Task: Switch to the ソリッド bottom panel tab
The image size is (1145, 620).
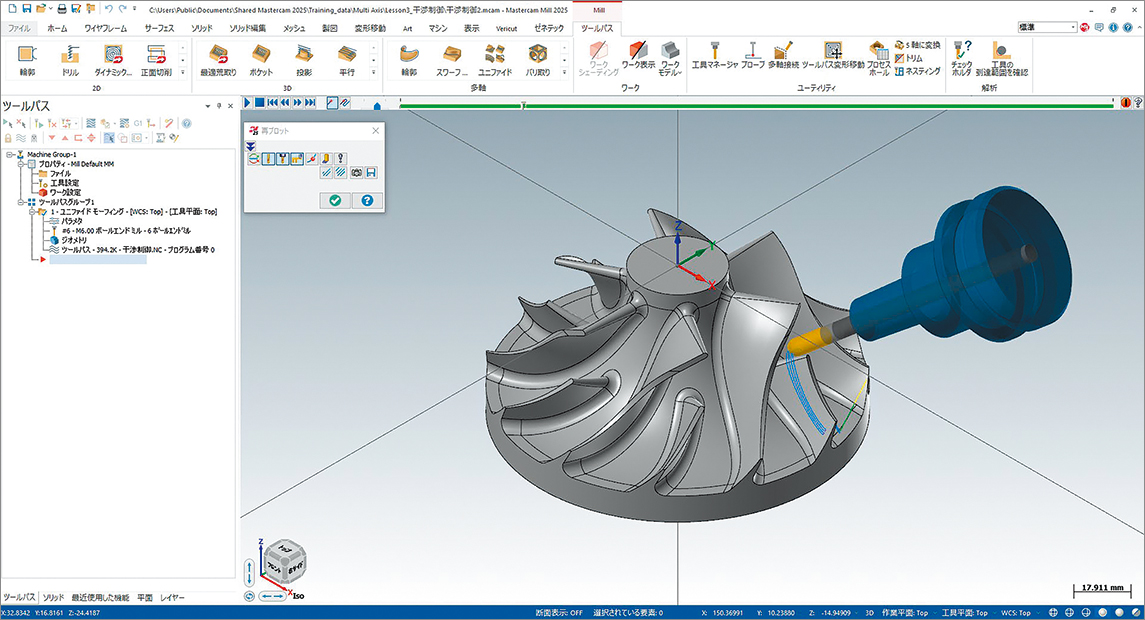Action: coord(53,597)
